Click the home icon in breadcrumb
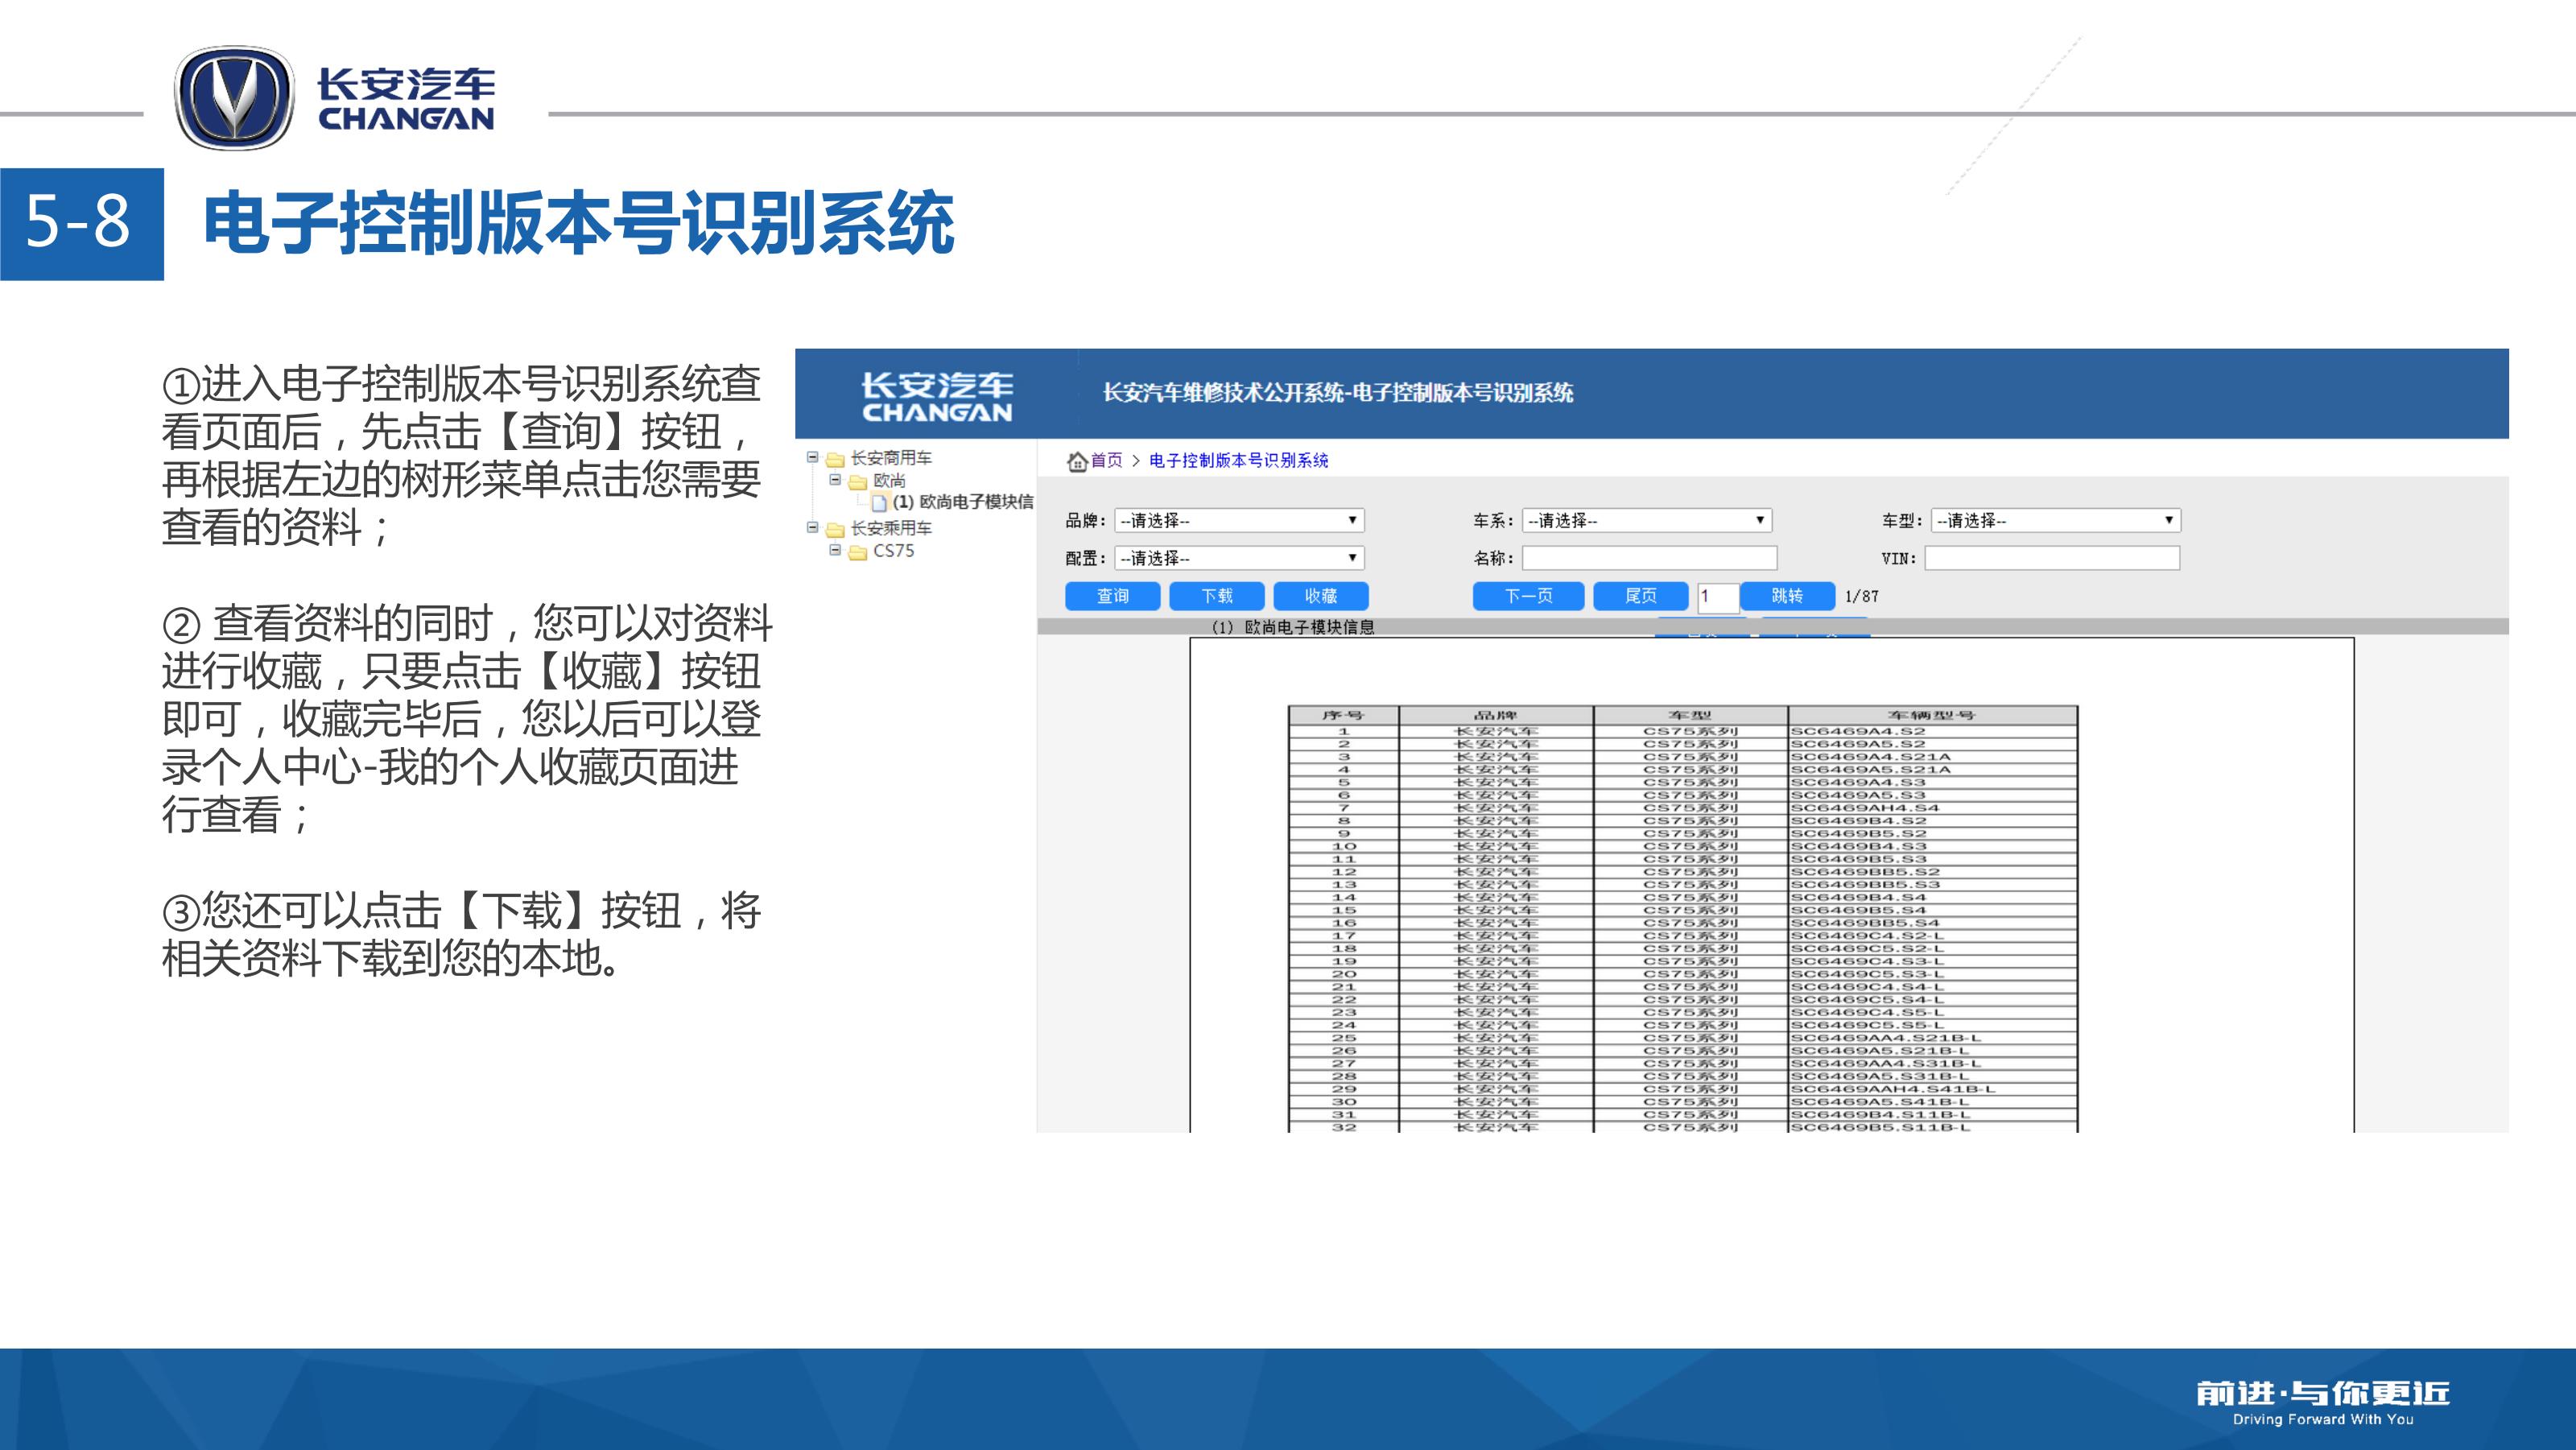This screenshot has width=2576, height=1450. (x=1077, y=461)
